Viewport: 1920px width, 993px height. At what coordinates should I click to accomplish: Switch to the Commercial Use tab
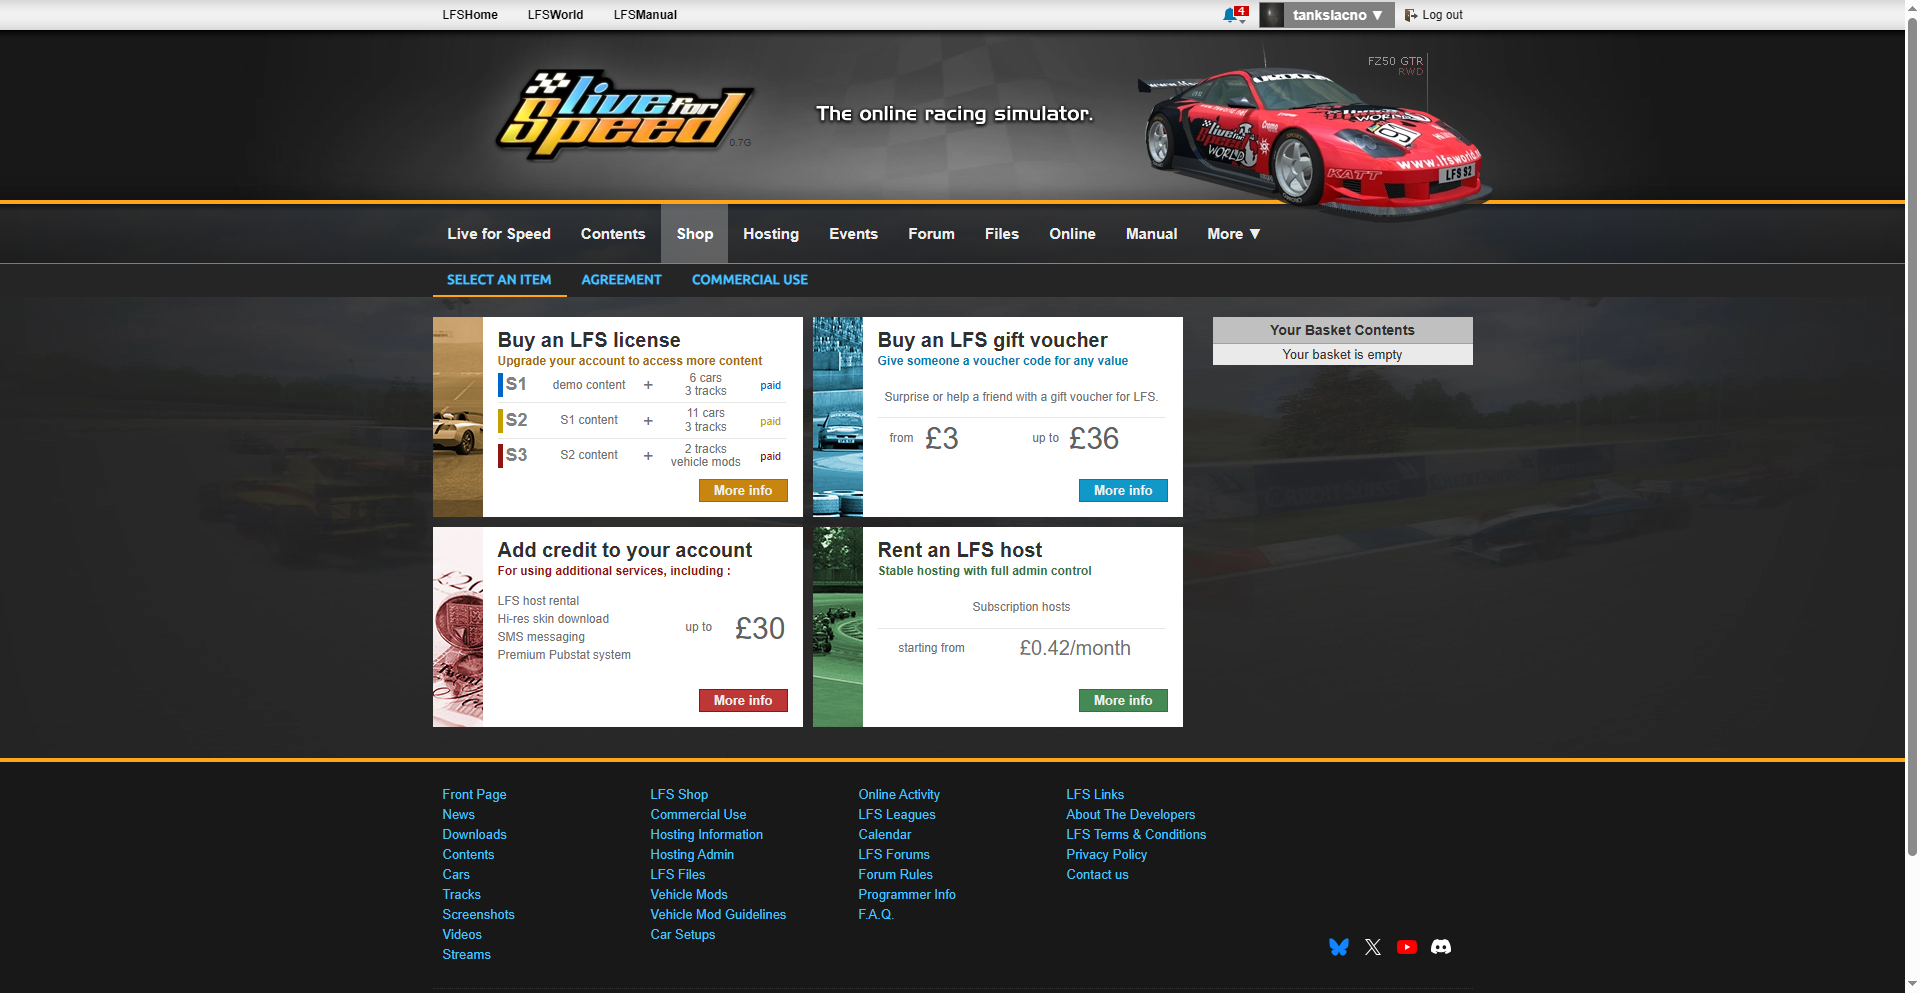[x=750, y=280]
